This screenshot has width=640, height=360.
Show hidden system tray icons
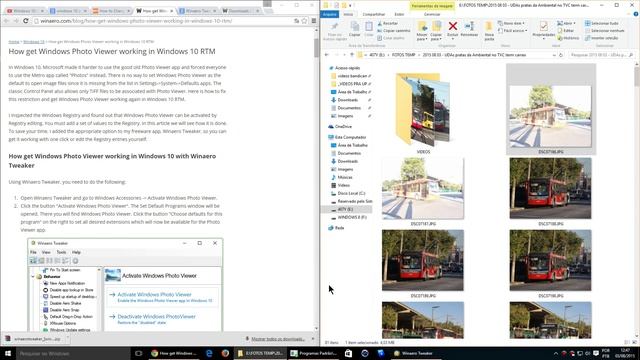click(556, 353)
